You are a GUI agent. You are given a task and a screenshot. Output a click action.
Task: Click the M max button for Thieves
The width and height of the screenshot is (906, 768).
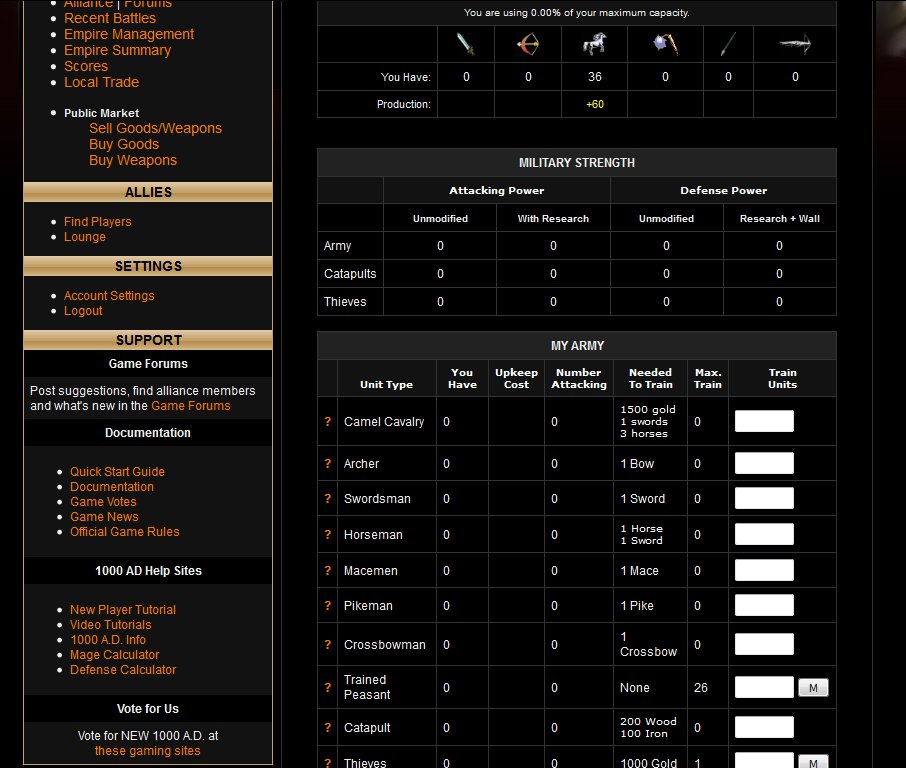[x=812, y=762]
